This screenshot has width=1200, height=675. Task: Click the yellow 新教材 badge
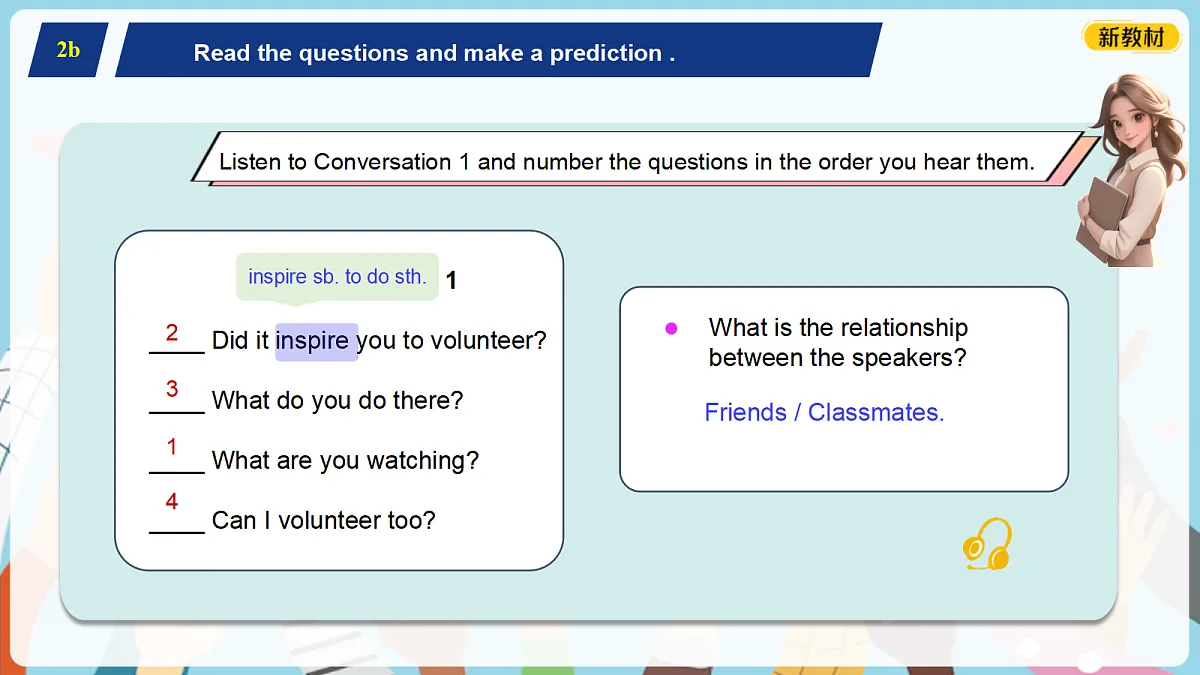click(x=1131, y=38)
